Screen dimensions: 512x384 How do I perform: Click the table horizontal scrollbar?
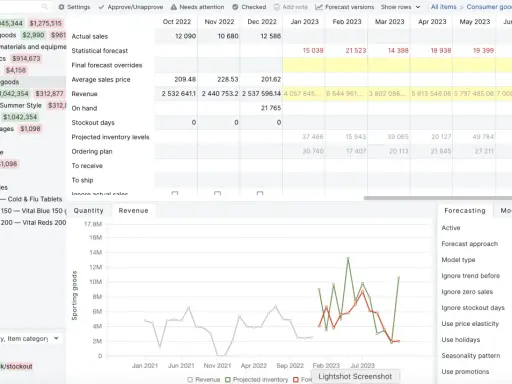click(438, 198)
